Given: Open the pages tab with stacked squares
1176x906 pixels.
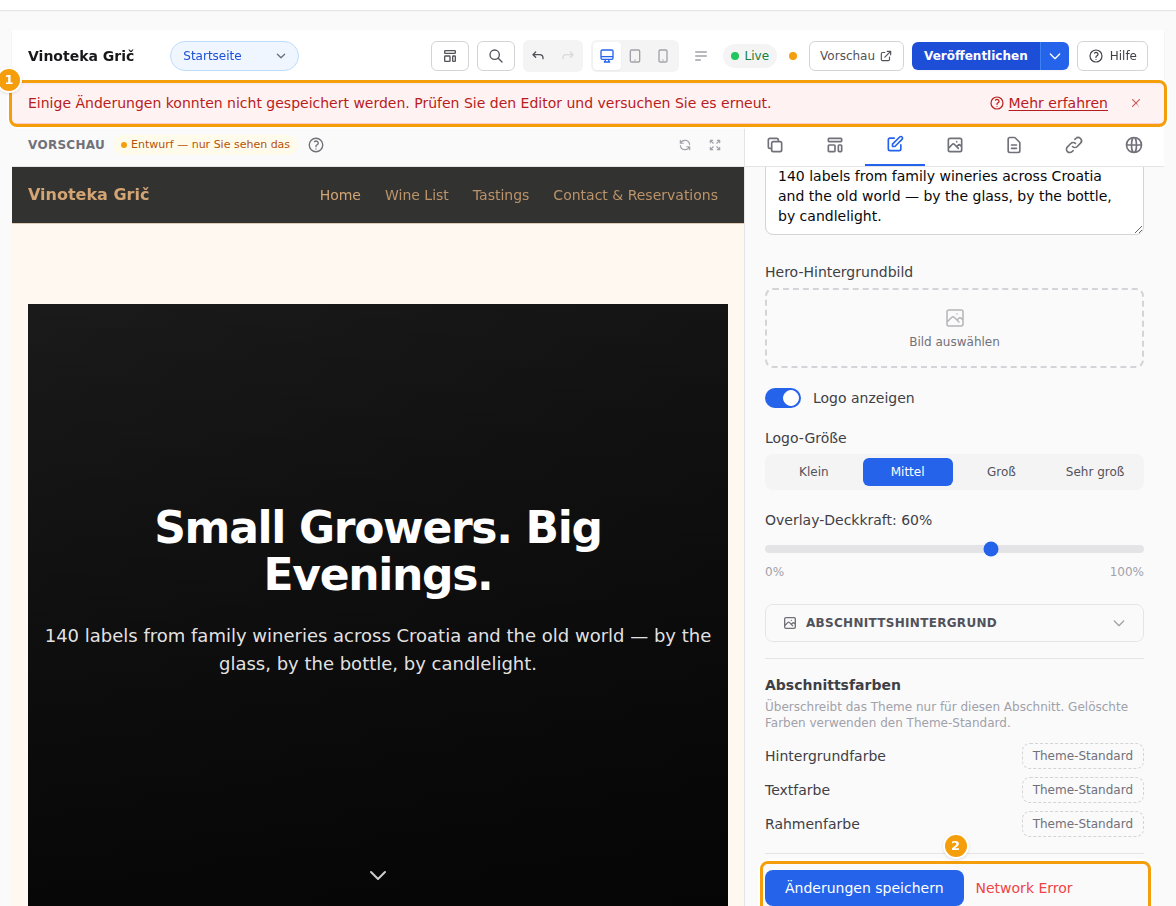Looking at the screenshot, I should point(775,145).
